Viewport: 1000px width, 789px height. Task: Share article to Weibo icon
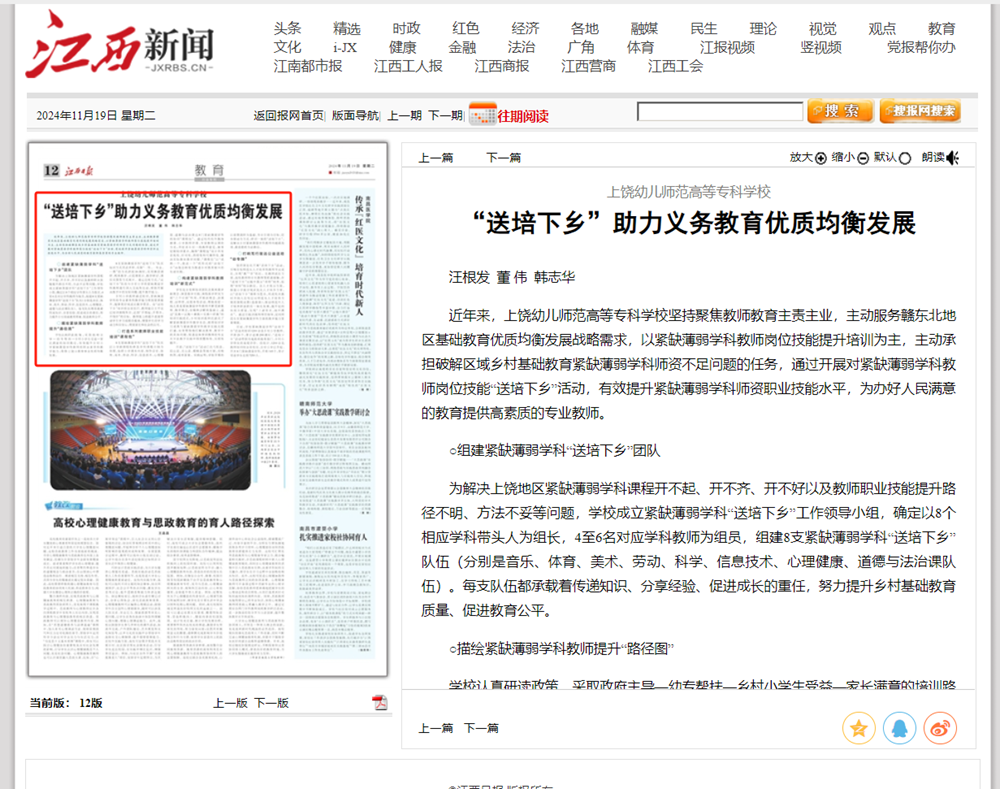tap(940, 727)
